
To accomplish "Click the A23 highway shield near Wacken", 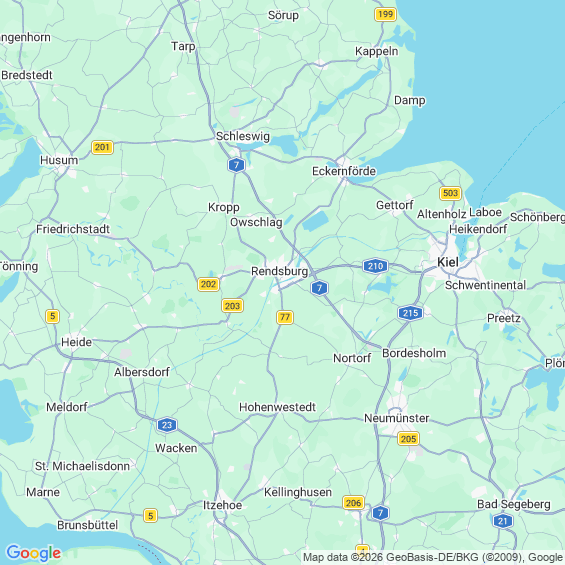I will coord(167,425).
